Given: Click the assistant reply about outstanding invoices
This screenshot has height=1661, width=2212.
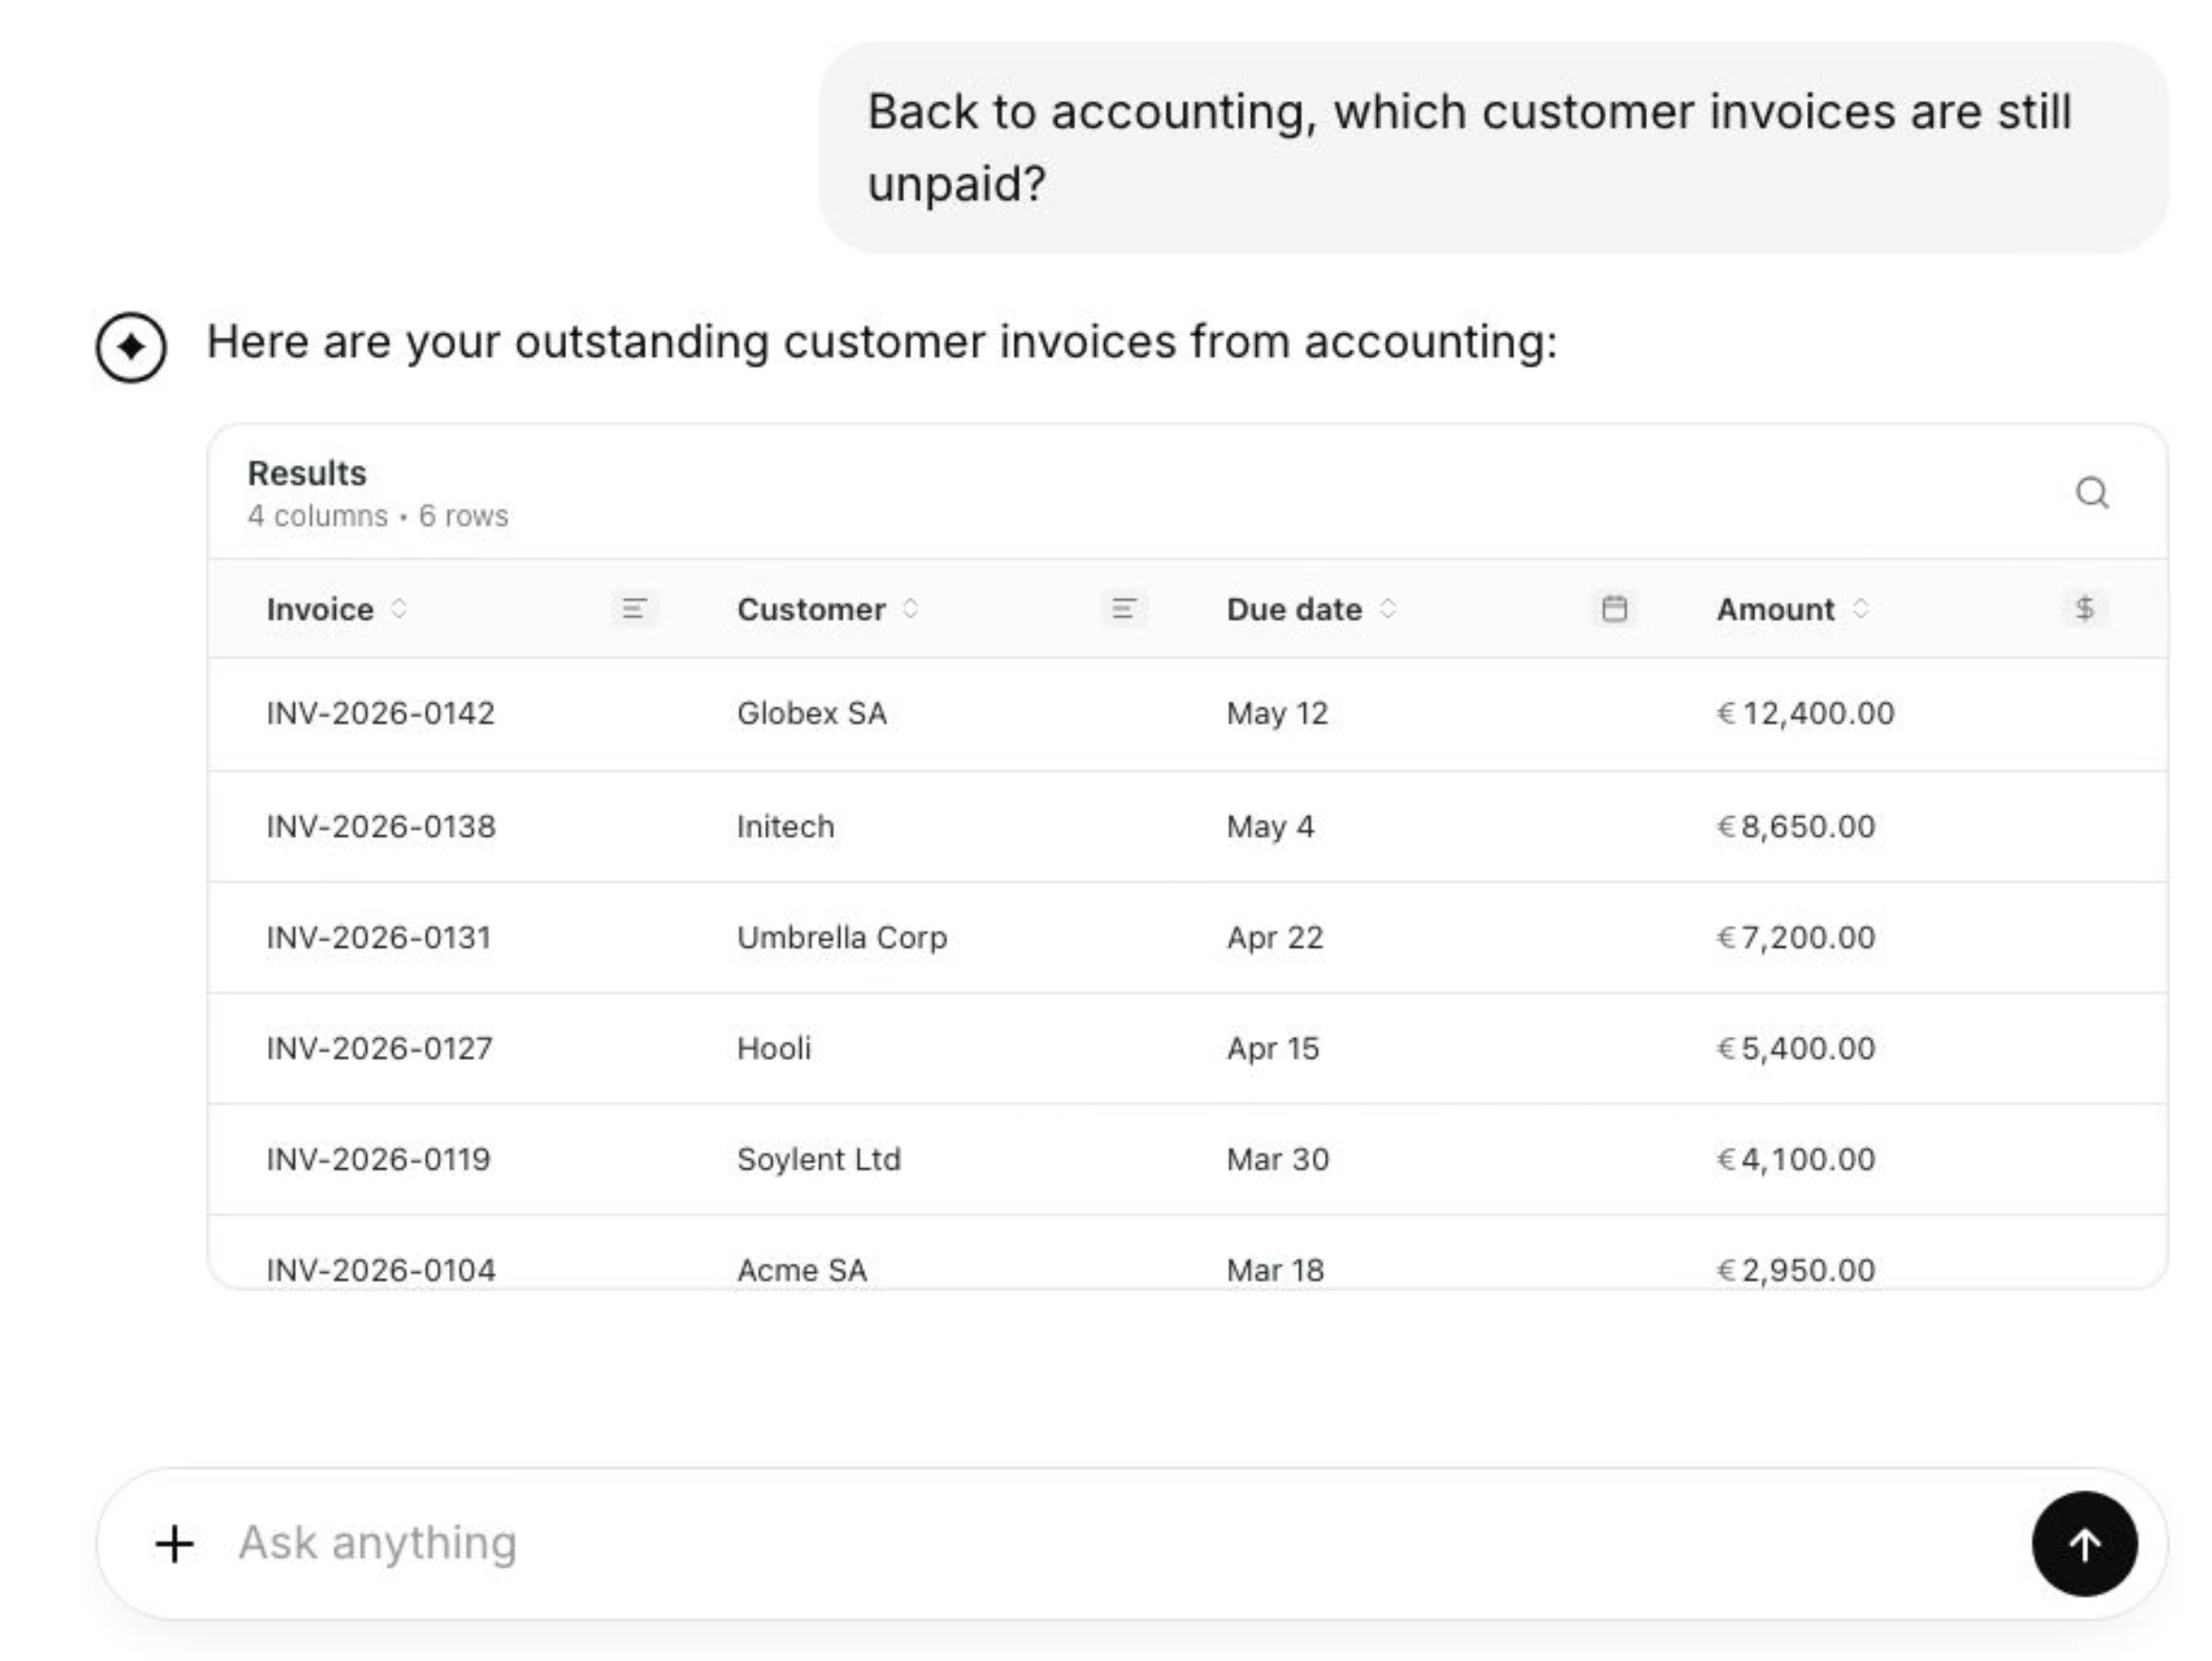Looking at the screenshot, I should (x=882, y=342).
